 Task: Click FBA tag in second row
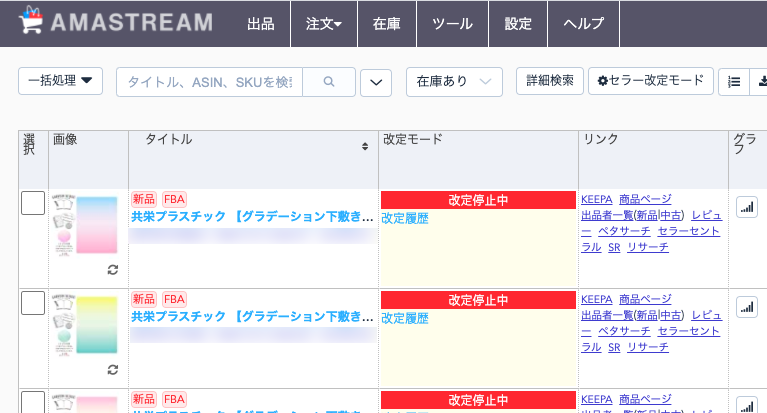(174, 299)
